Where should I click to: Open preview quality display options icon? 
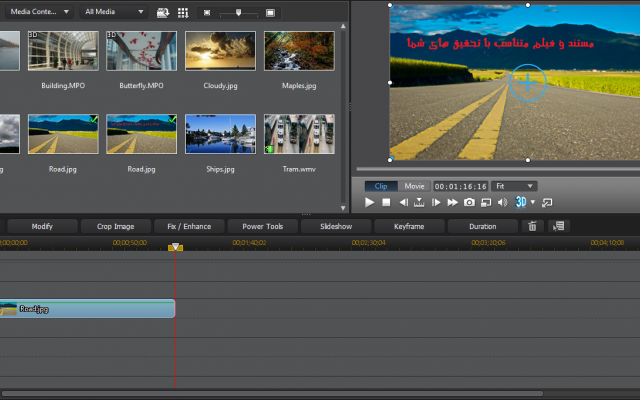[486, 202]
